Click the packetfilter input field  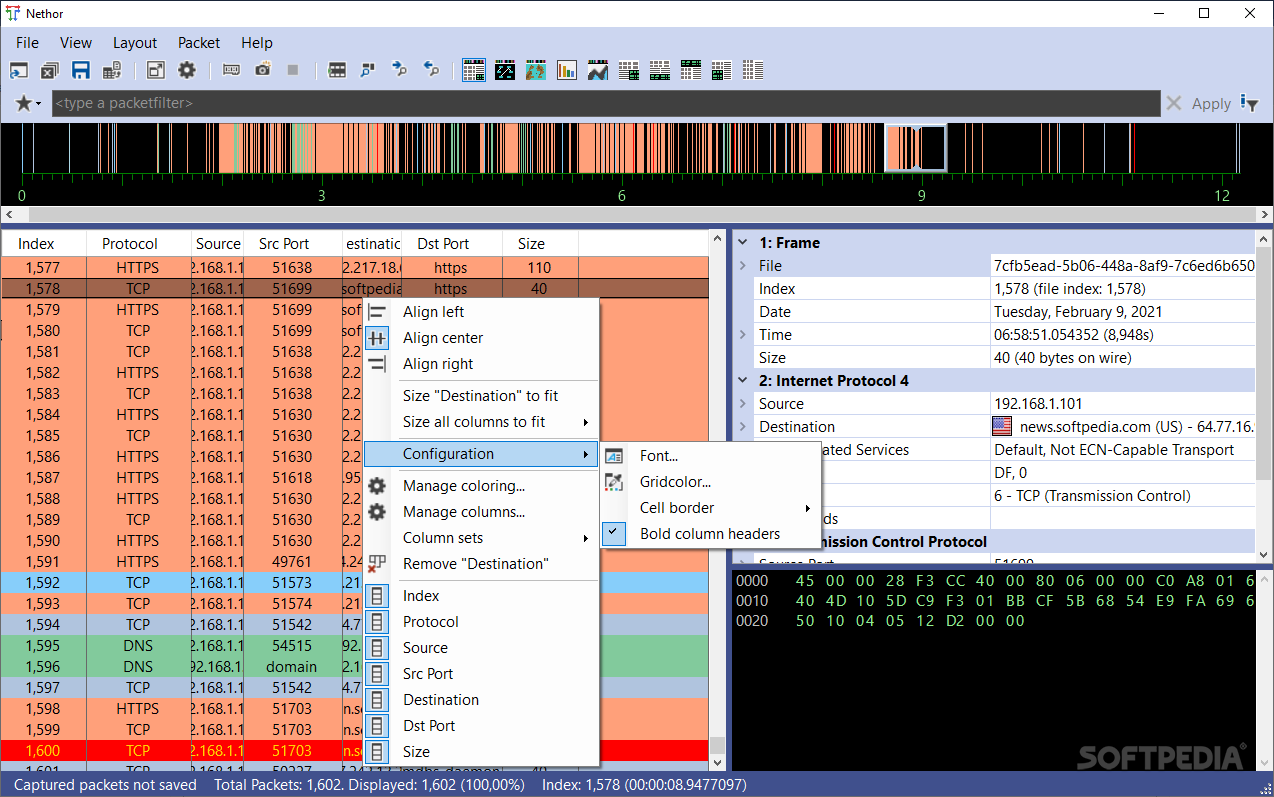pos(606,103)
